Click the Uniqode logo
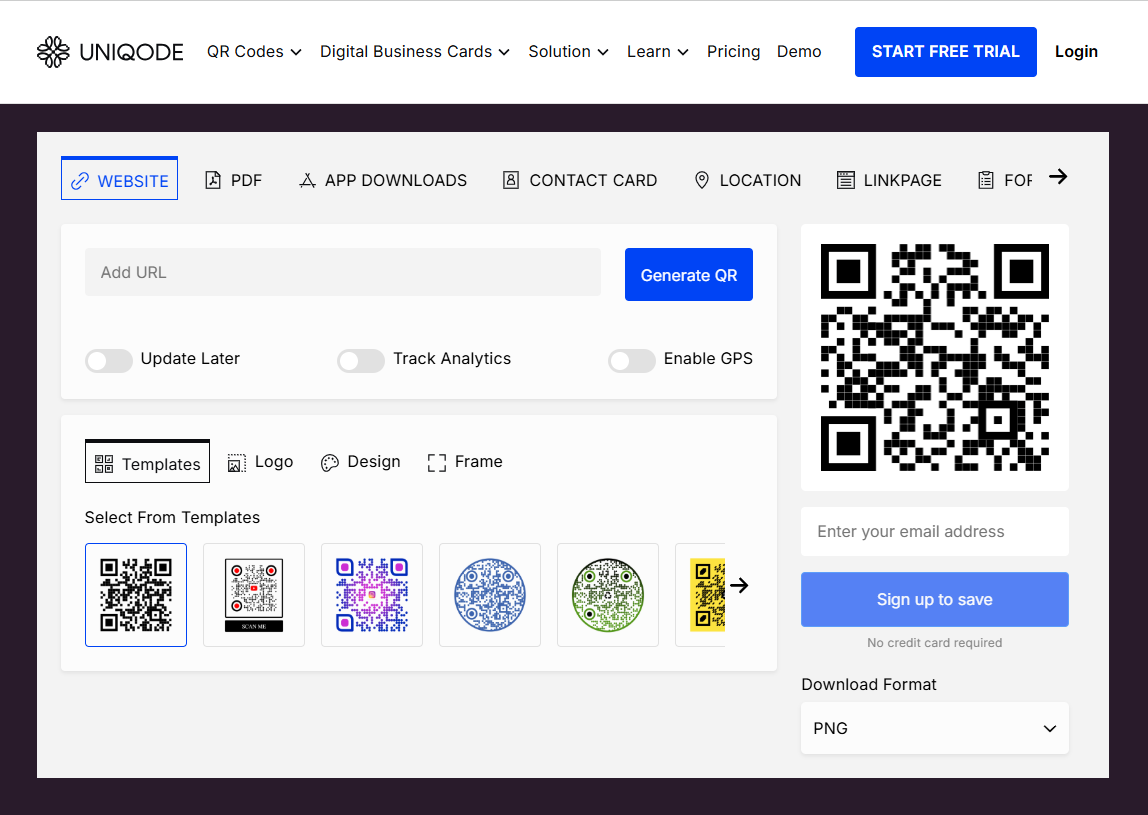The image size is (1148, 815). tap(110, 52)
